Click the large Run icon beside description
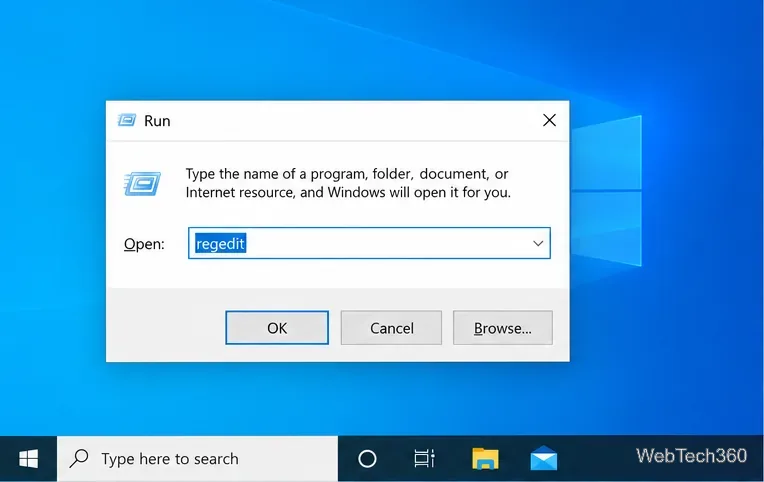The height and width of the screenshot is (482, 764). 142,184
